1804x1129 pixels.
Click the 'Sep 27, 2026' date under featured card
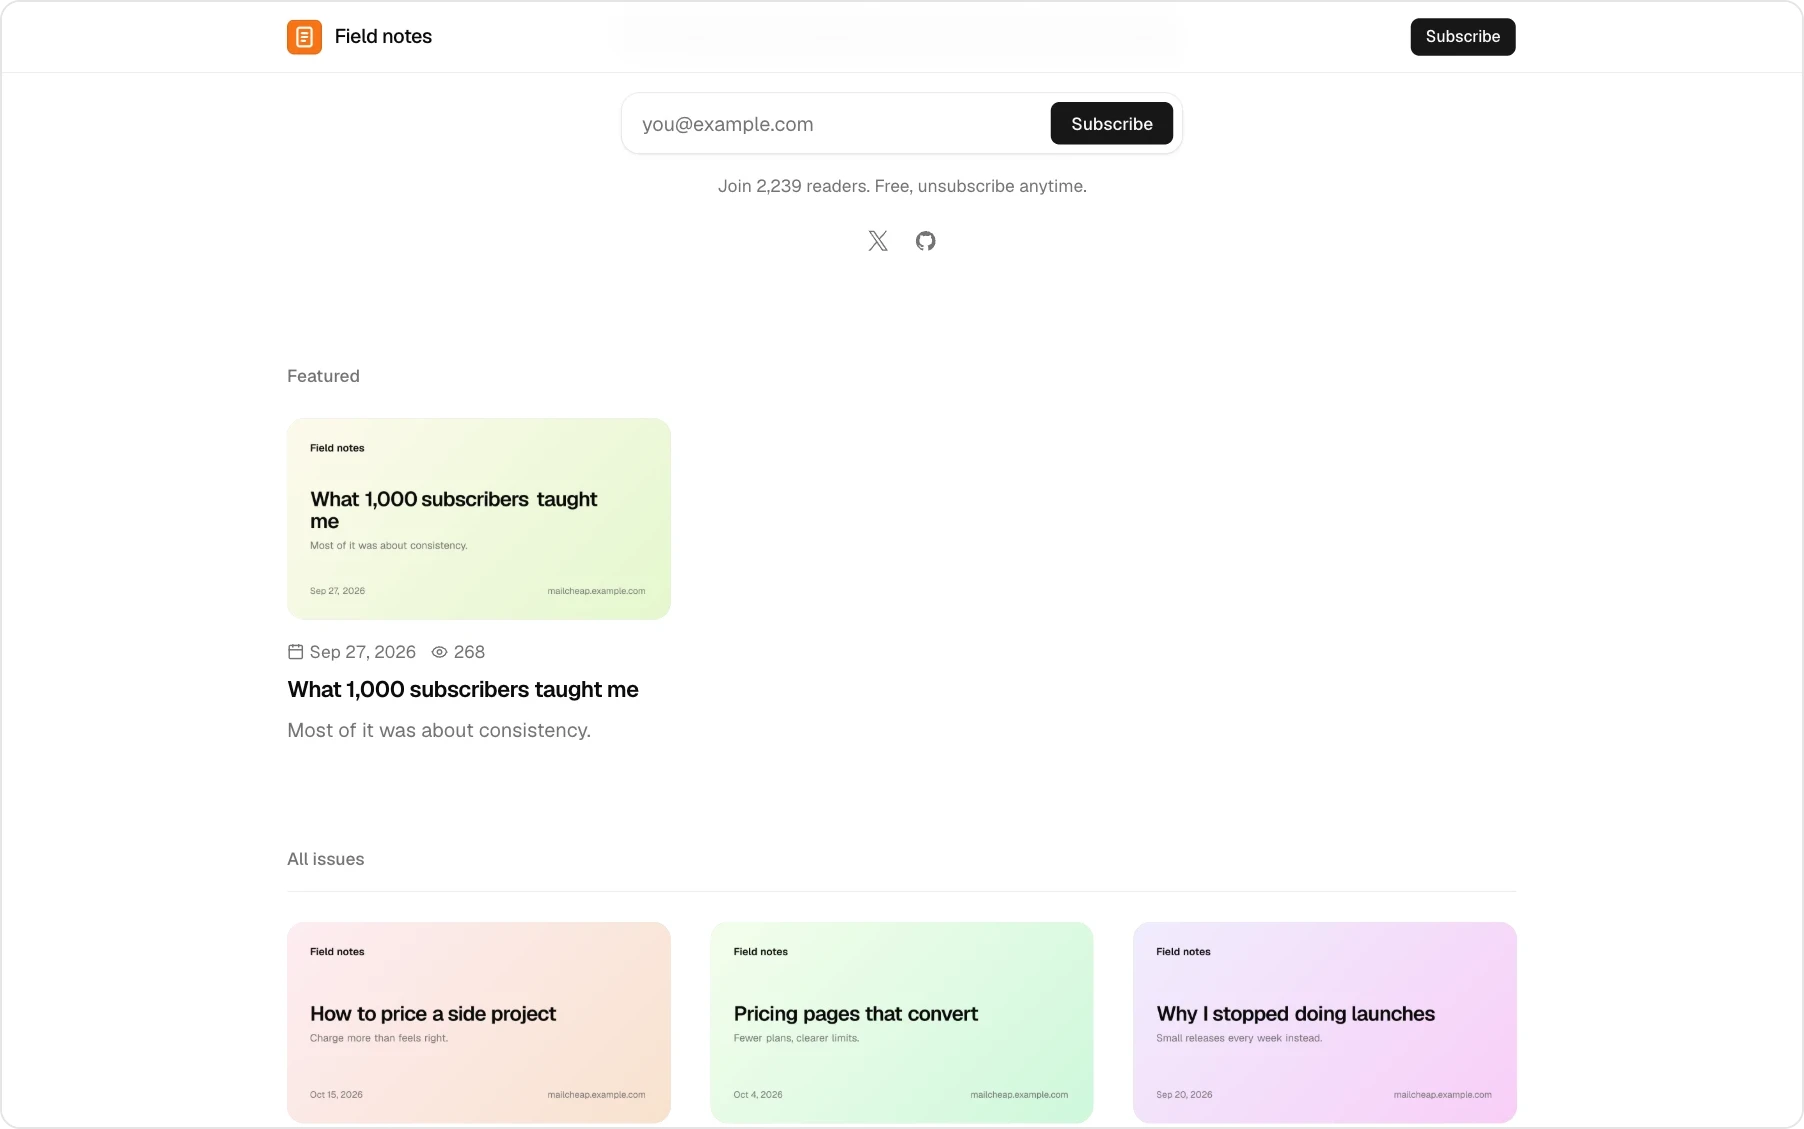pyautogui.click(x=363, y=652)
